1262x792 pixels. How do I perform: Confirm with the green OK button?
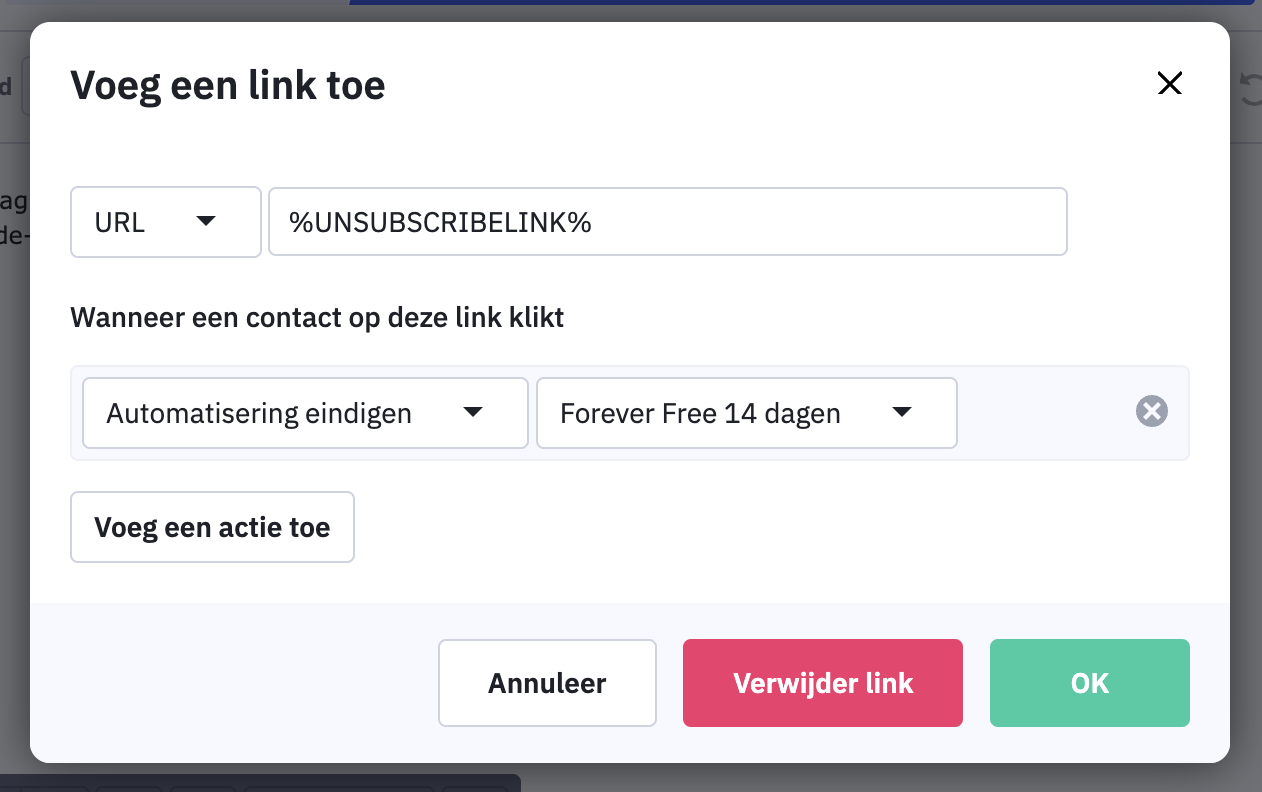pyautogui.click(x=1089, y=683)
